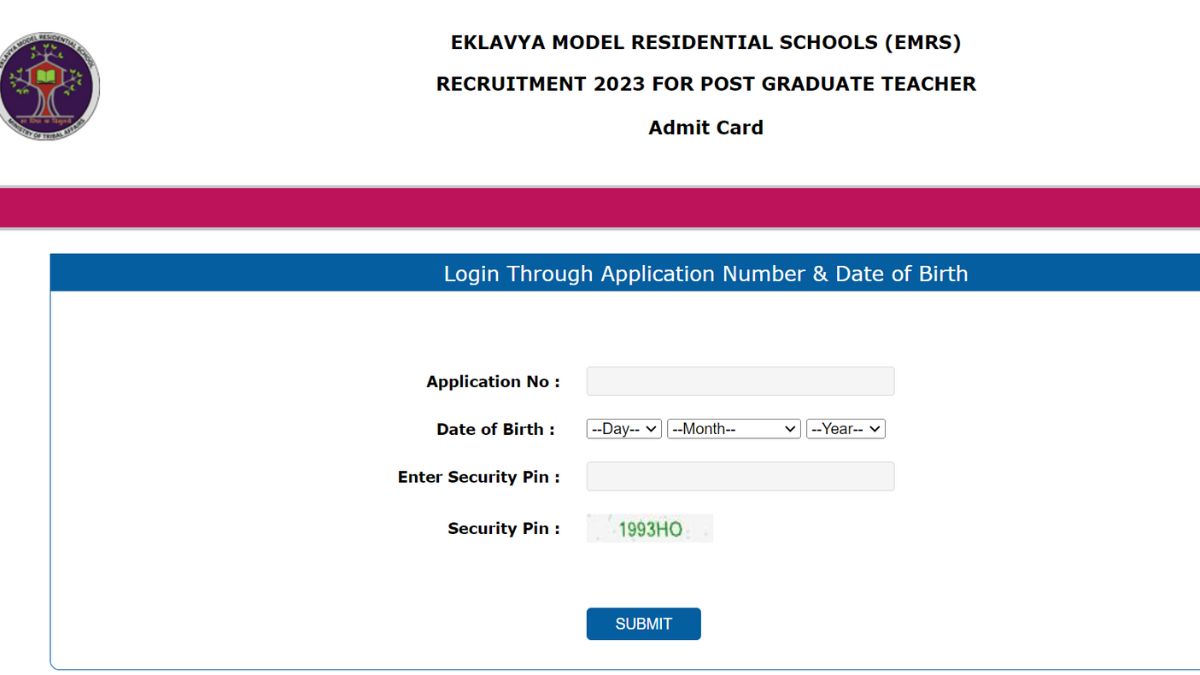Open the Year dropdown selector
Viewport: 1200px width, 675px height.
[x=846, y=429]
